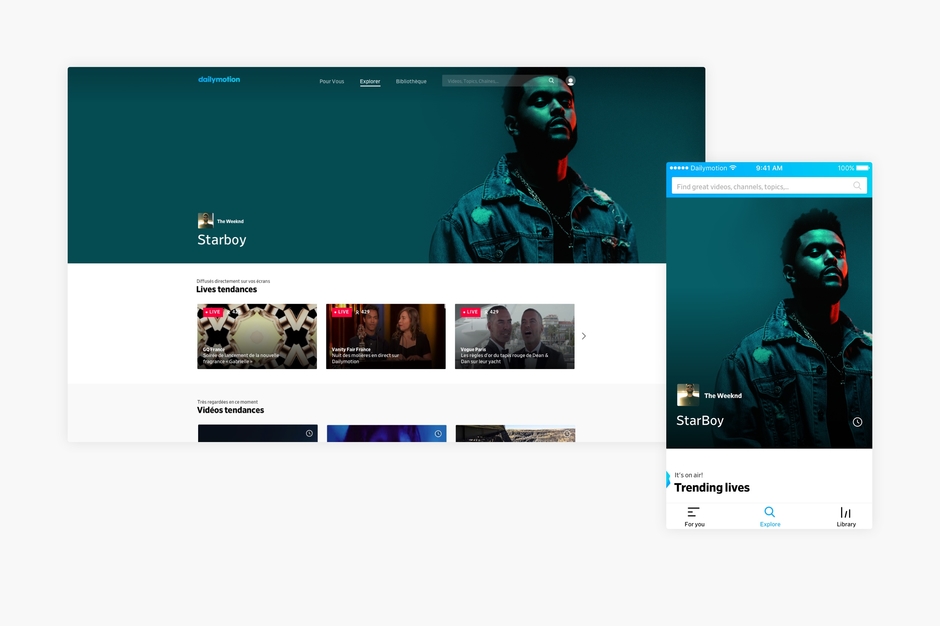This screenshot has width=940, height=626.
Task: Click the mobile search magnifier icon
Action: click(x=857, y=186)
